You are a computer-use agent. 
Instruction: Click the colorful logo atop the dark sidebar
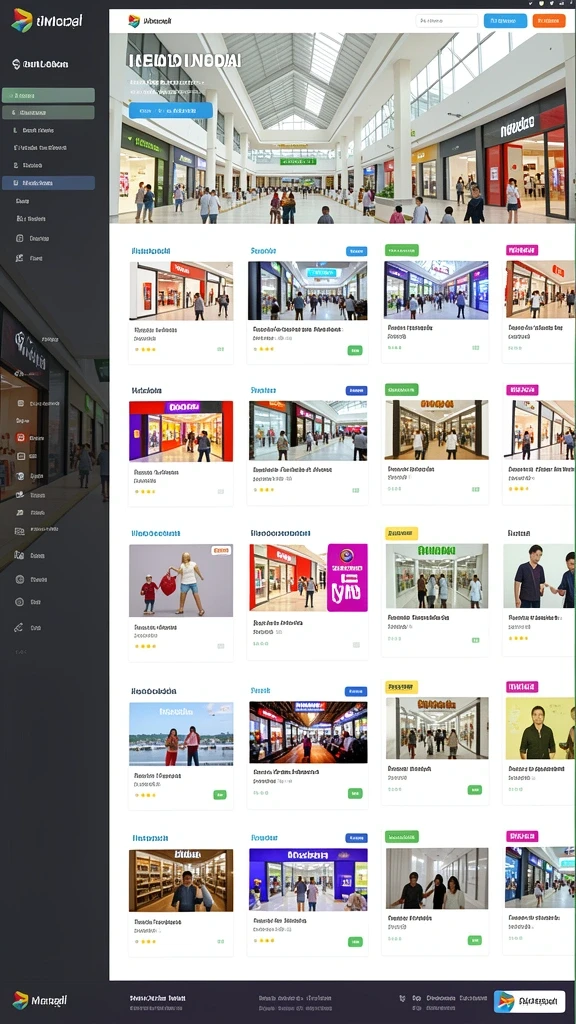point(22,21)
